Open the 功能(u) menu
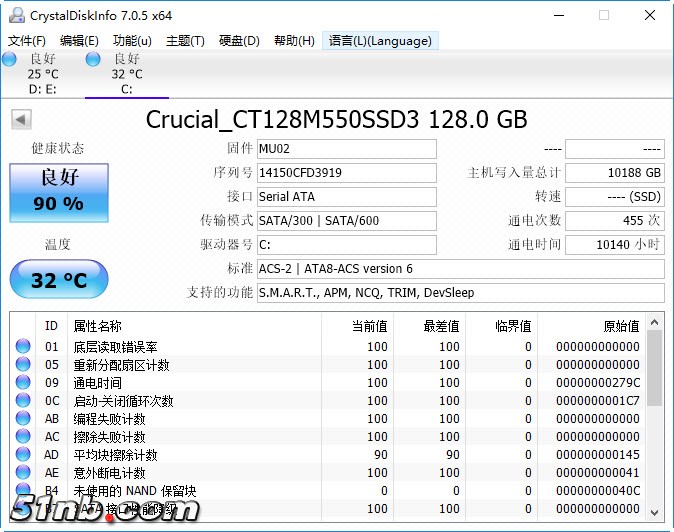Image resolution: width=674 pixels, height=532 pixels. 132,41
